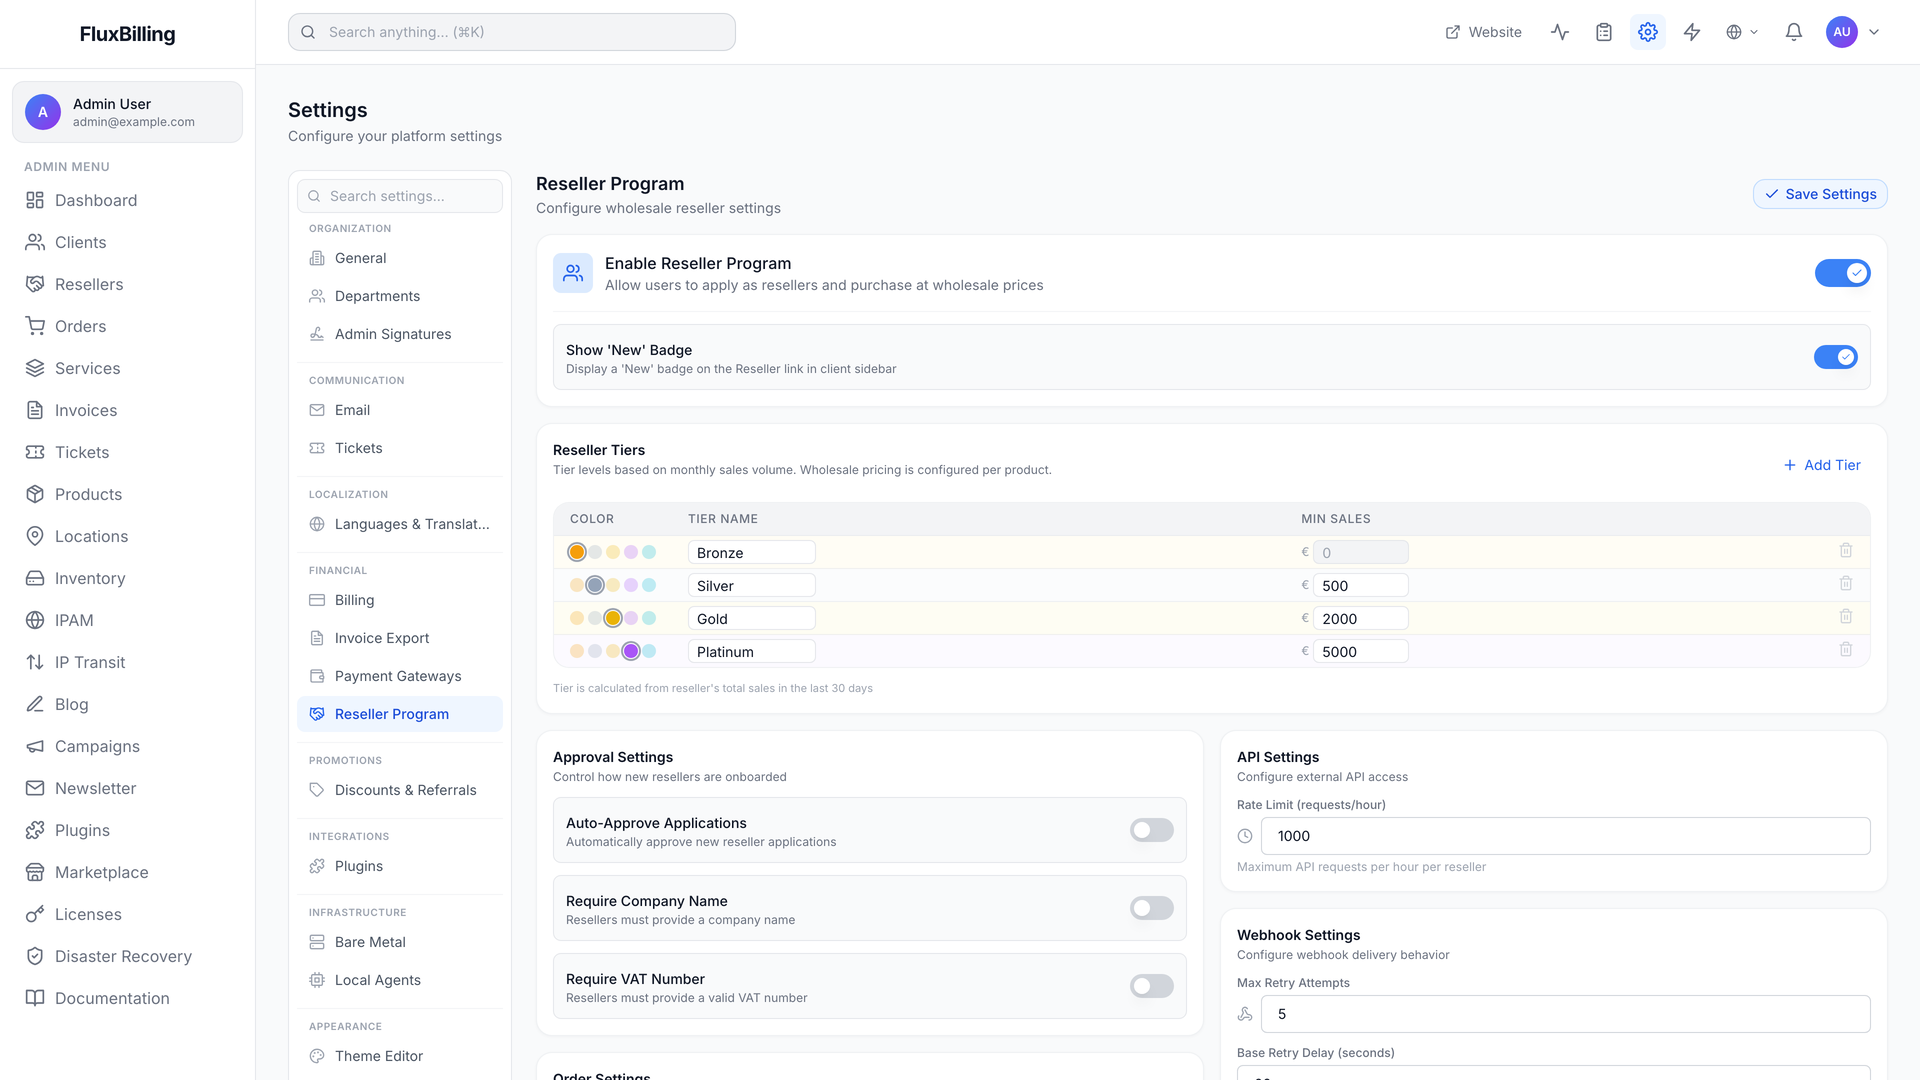Open Invoice Export settings section
This screenshot has height=1080, width=1920.
pos(400,638)
